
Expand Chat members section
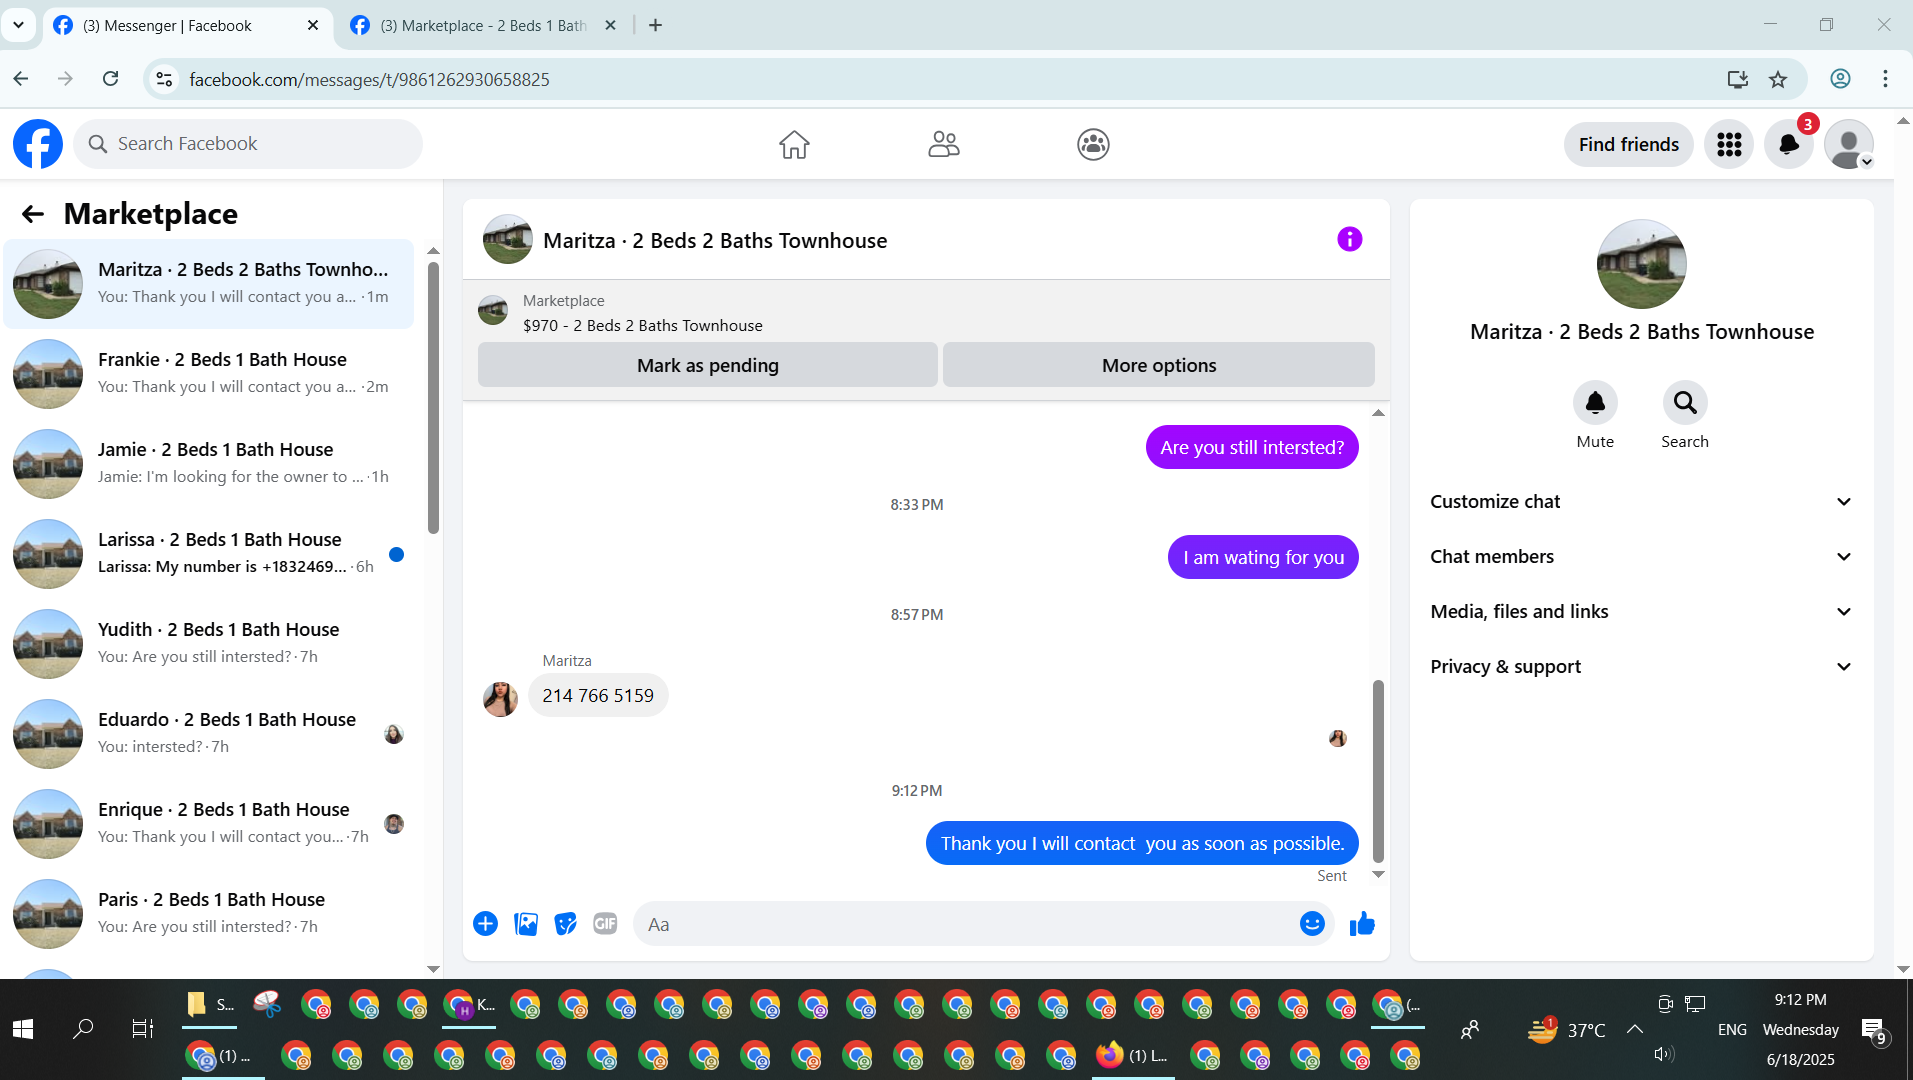(1641, 557)
